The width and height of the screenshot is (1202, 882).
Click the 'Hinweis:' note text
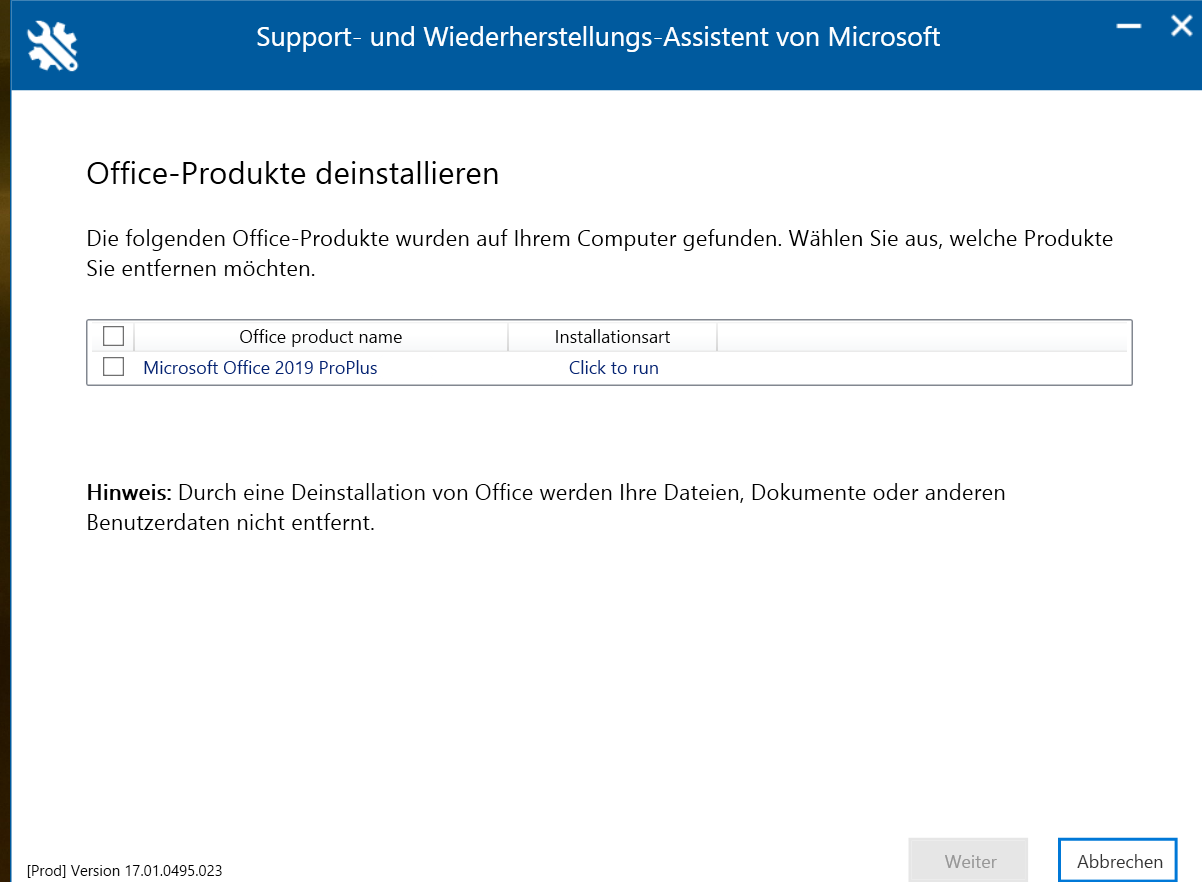(130, 493)
